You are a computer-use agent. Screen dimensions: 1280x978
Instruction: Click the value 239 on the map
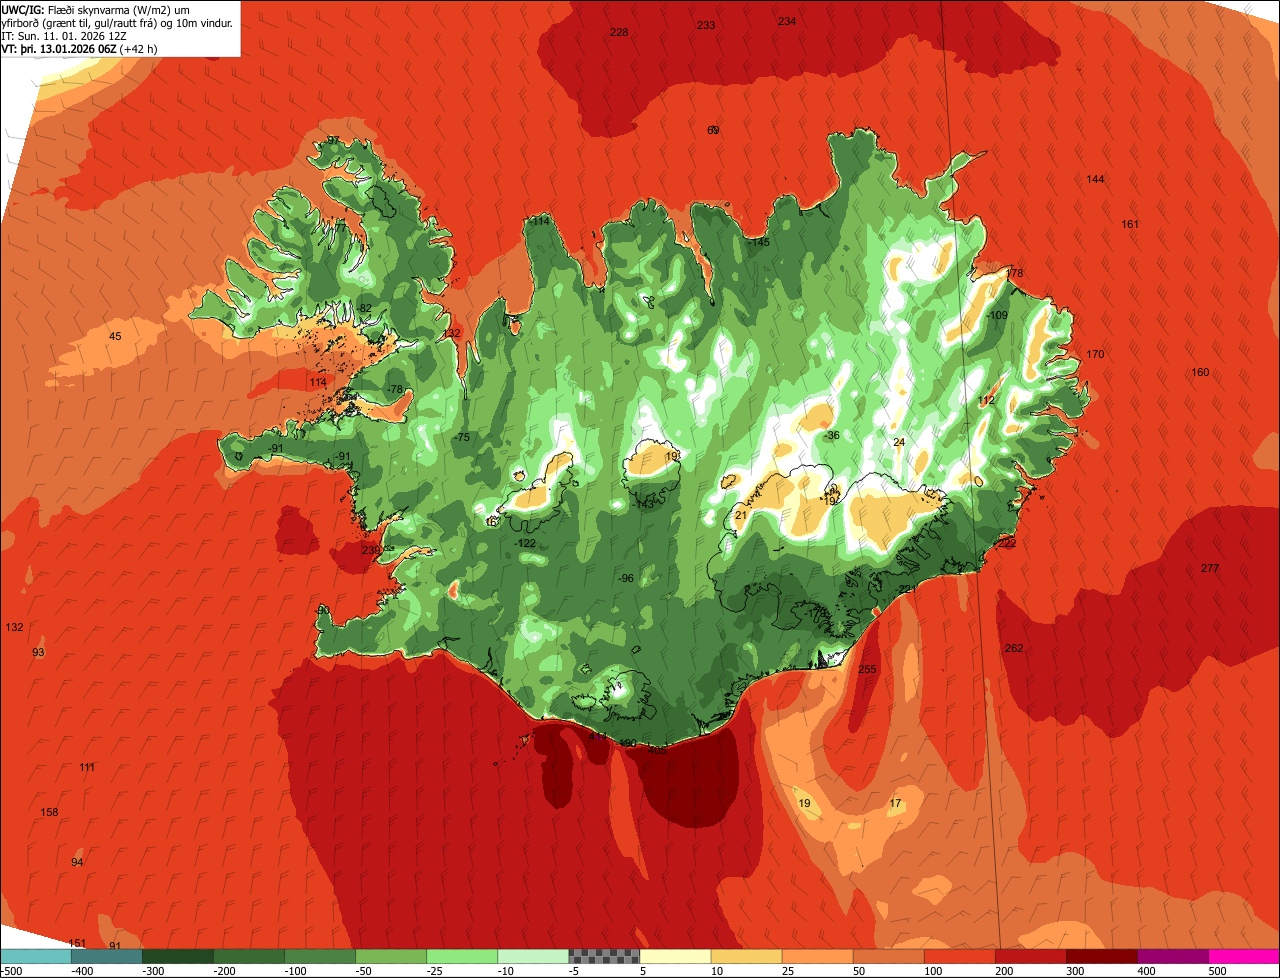pos(371,550)
